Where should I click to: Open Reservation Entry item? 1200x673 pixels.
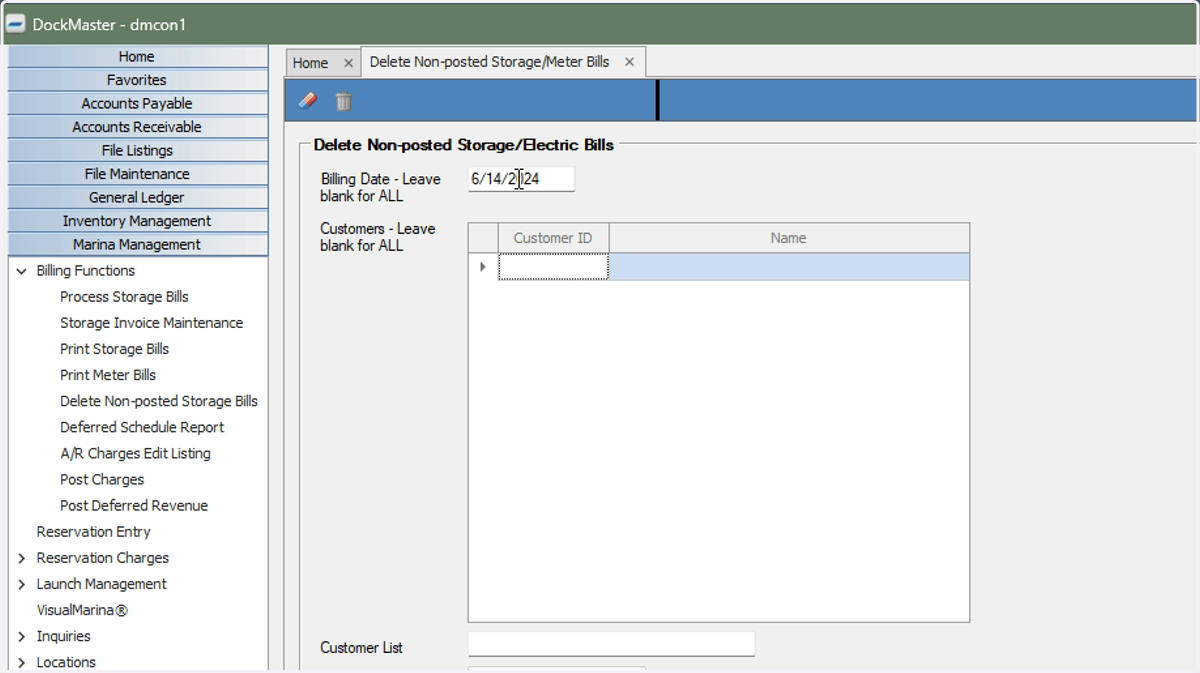pos(93,532)
